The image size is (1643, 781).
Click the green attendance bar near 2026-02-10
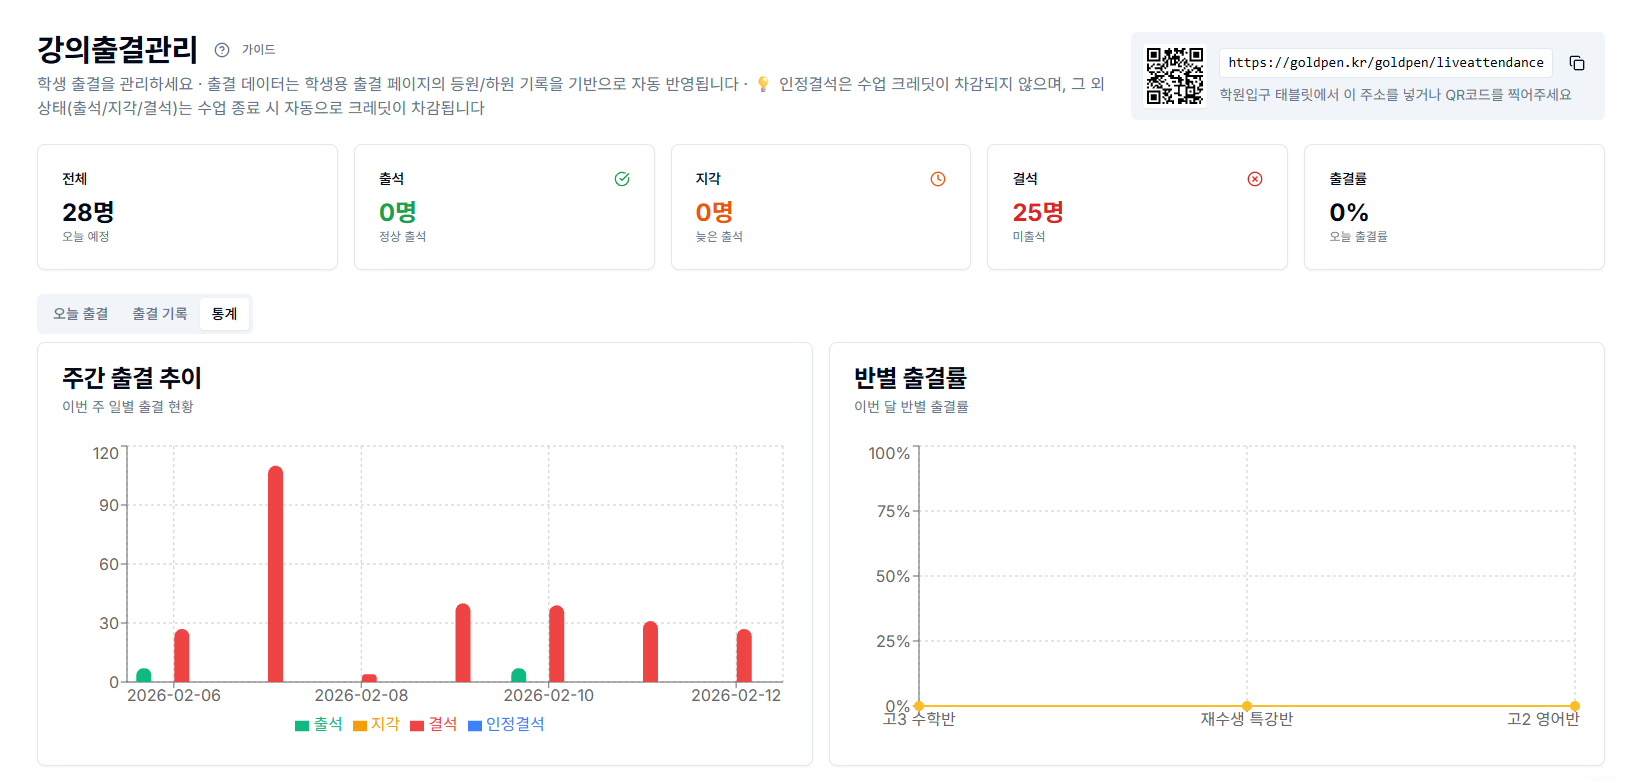518,675
